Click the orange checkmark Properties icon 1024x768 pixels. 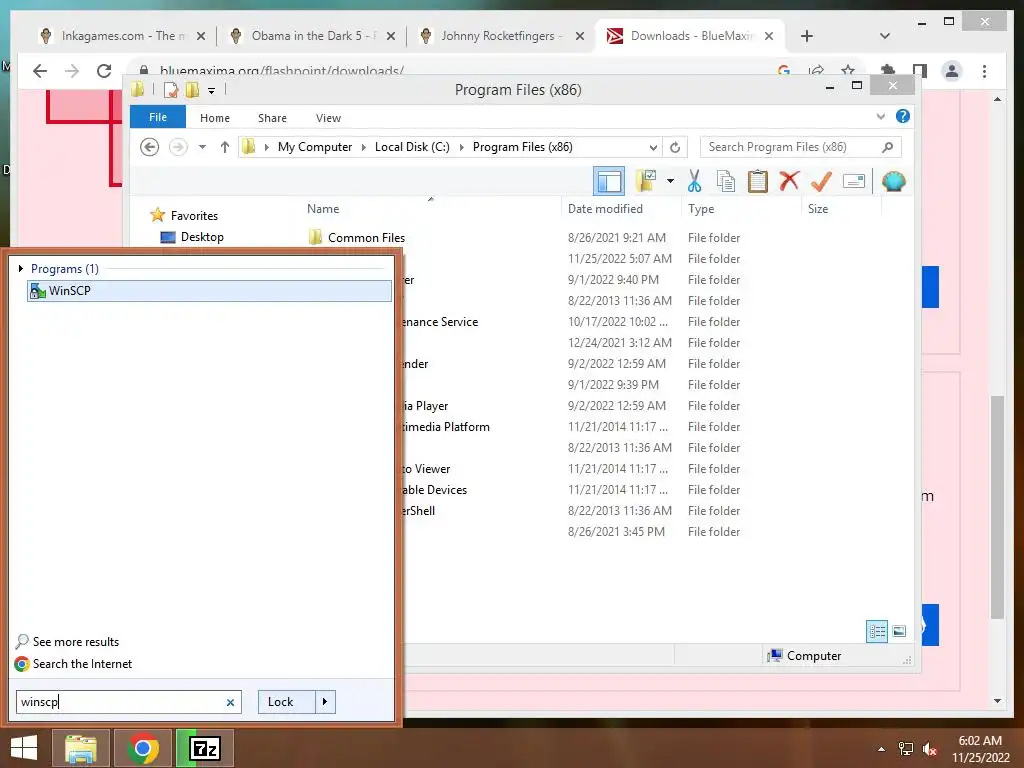[x=821, y=181]
